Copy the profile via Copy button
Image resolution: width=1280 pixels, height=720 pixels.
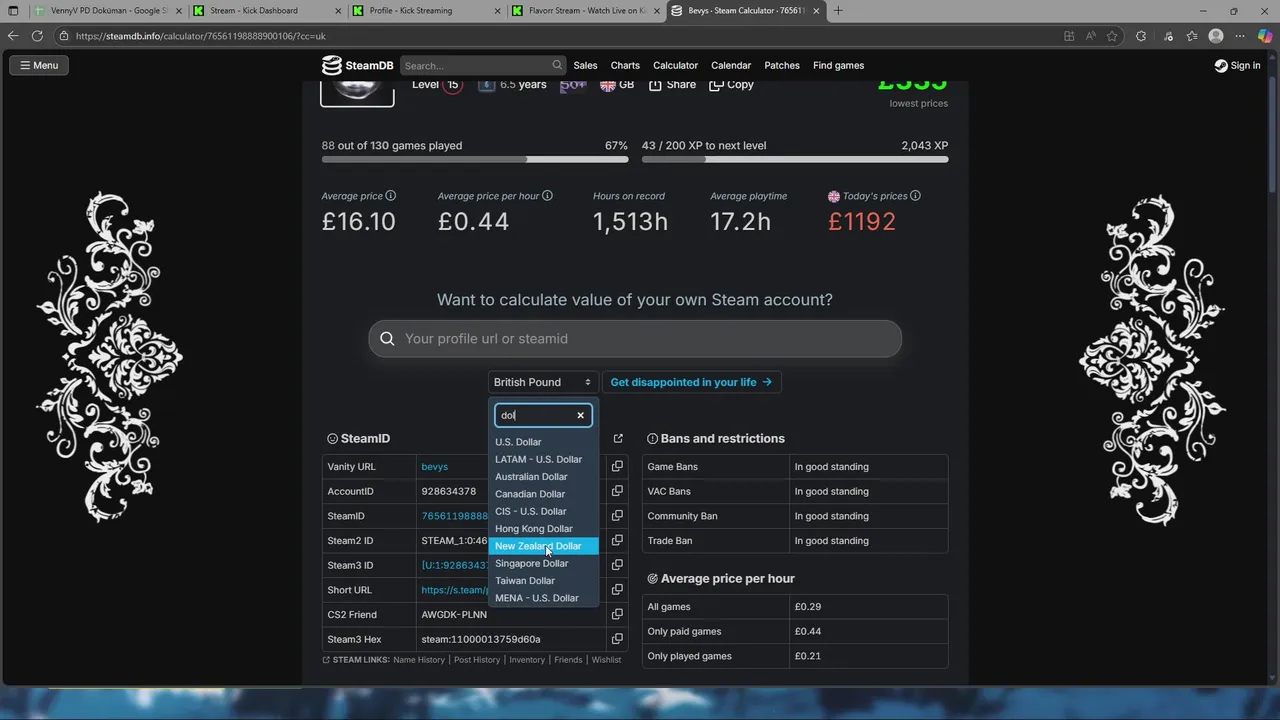coord(731,85)
